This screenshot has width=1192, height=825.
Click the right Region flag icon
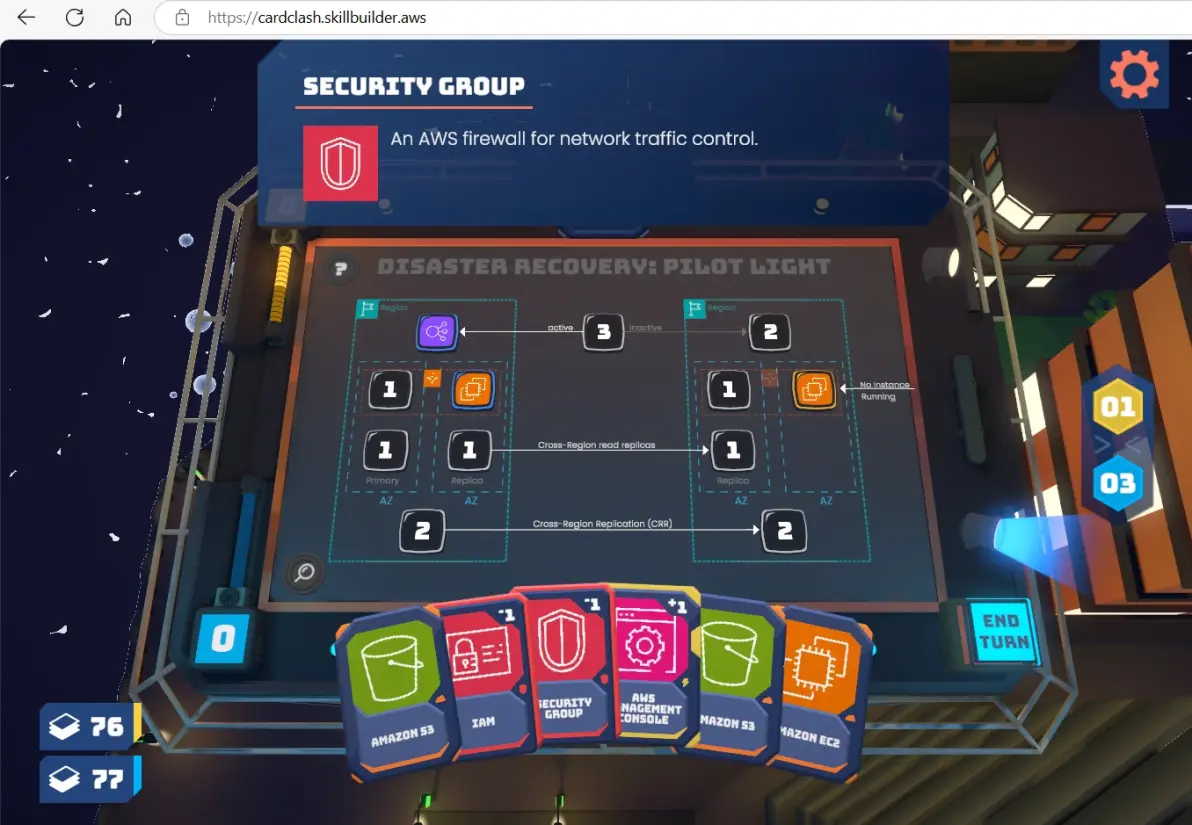[694, 309]
